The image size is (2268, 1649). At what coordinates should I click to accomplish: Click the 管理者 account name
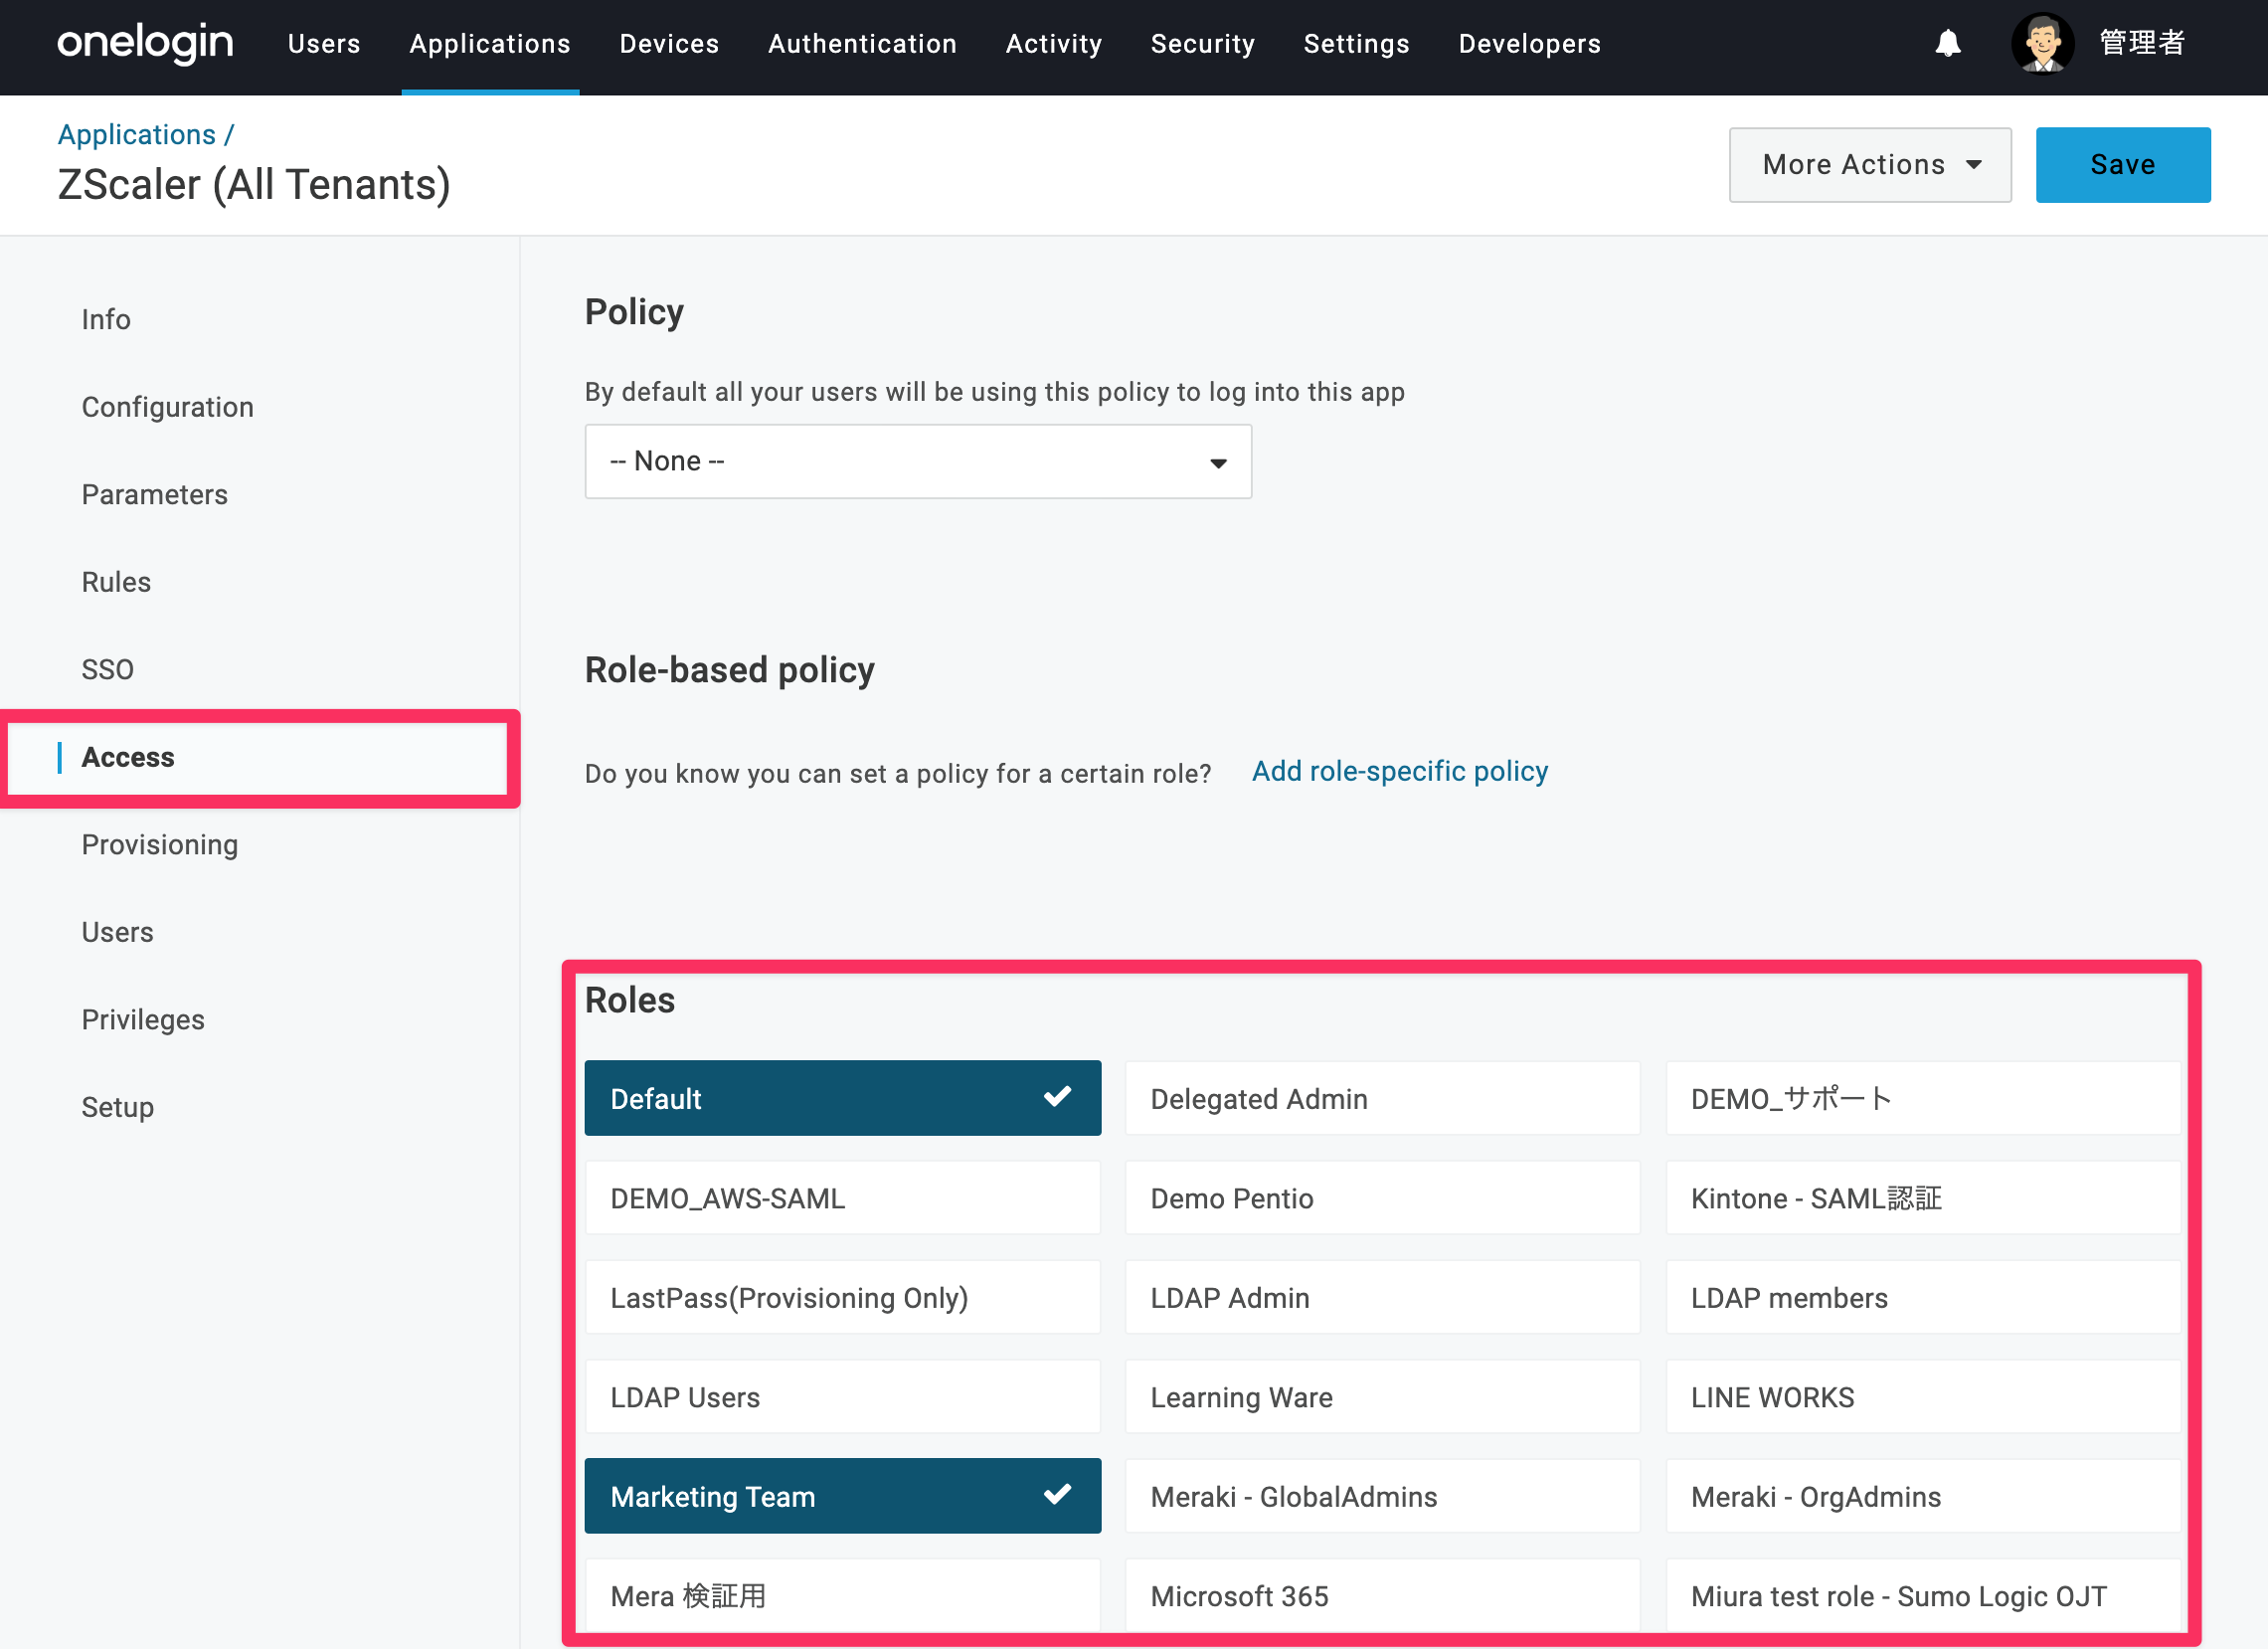(2142, 43)
